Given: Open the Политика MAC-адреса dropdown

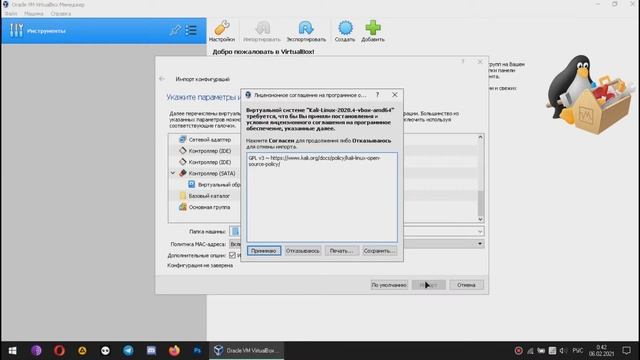Looking at the screenshot, I should tap(480, 244).
